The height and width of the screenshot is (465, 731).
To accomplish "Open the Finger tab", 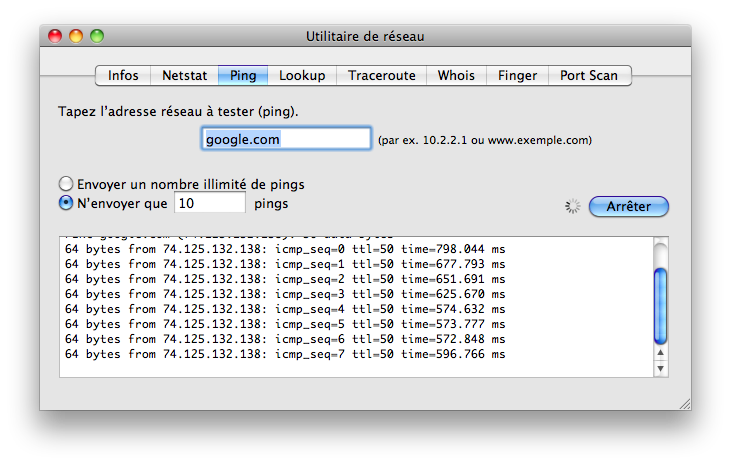I will coord(517,75).
